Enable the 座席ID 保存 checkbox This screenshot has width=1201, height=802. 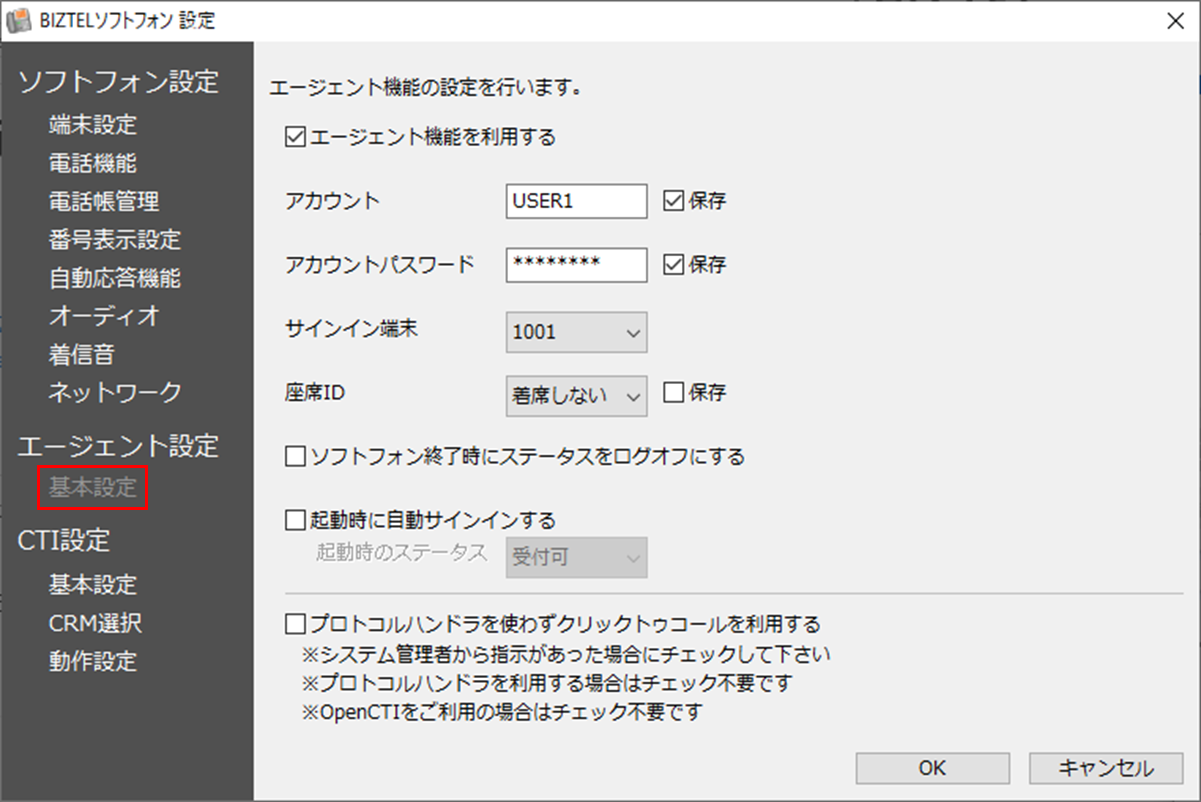[673, 392]
